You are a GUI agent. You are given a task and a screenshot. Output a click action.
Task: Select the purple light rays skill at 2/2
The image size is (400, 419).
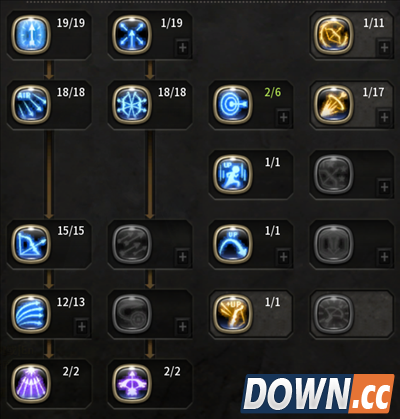(x=31, y=384)
